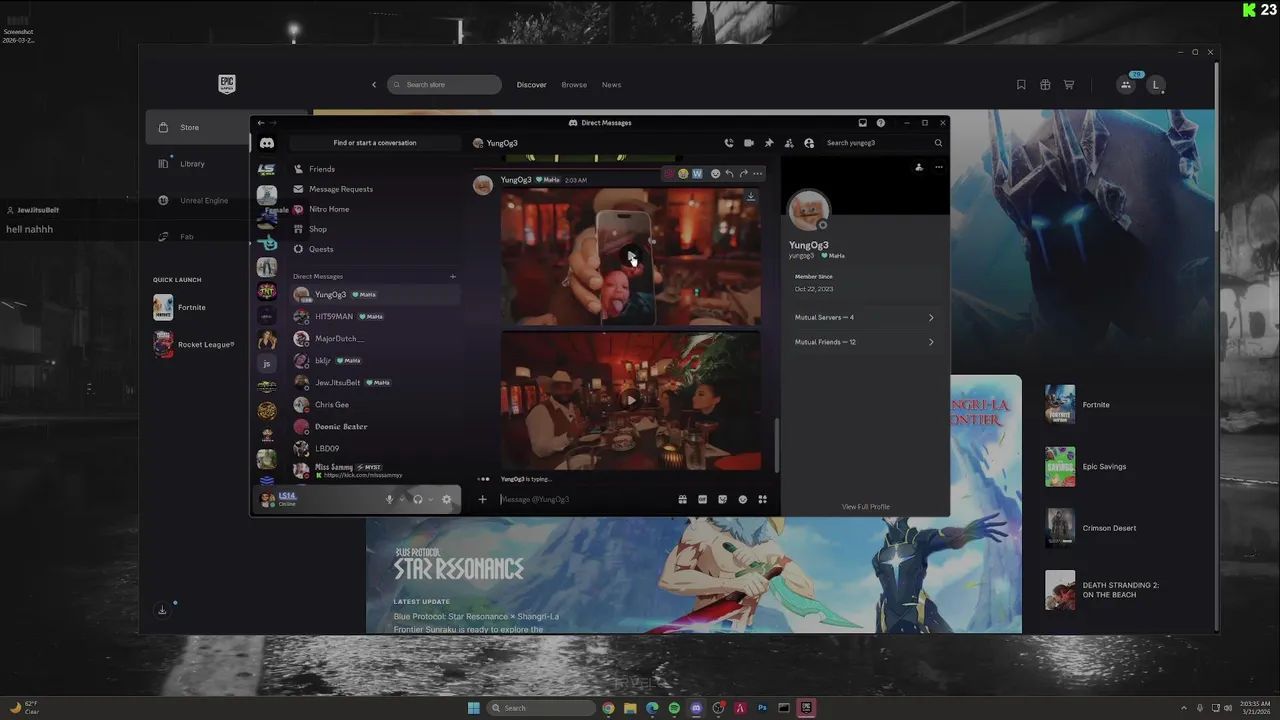
Task: Toggle Discord headphone deafen
Action: coord(418,499)
